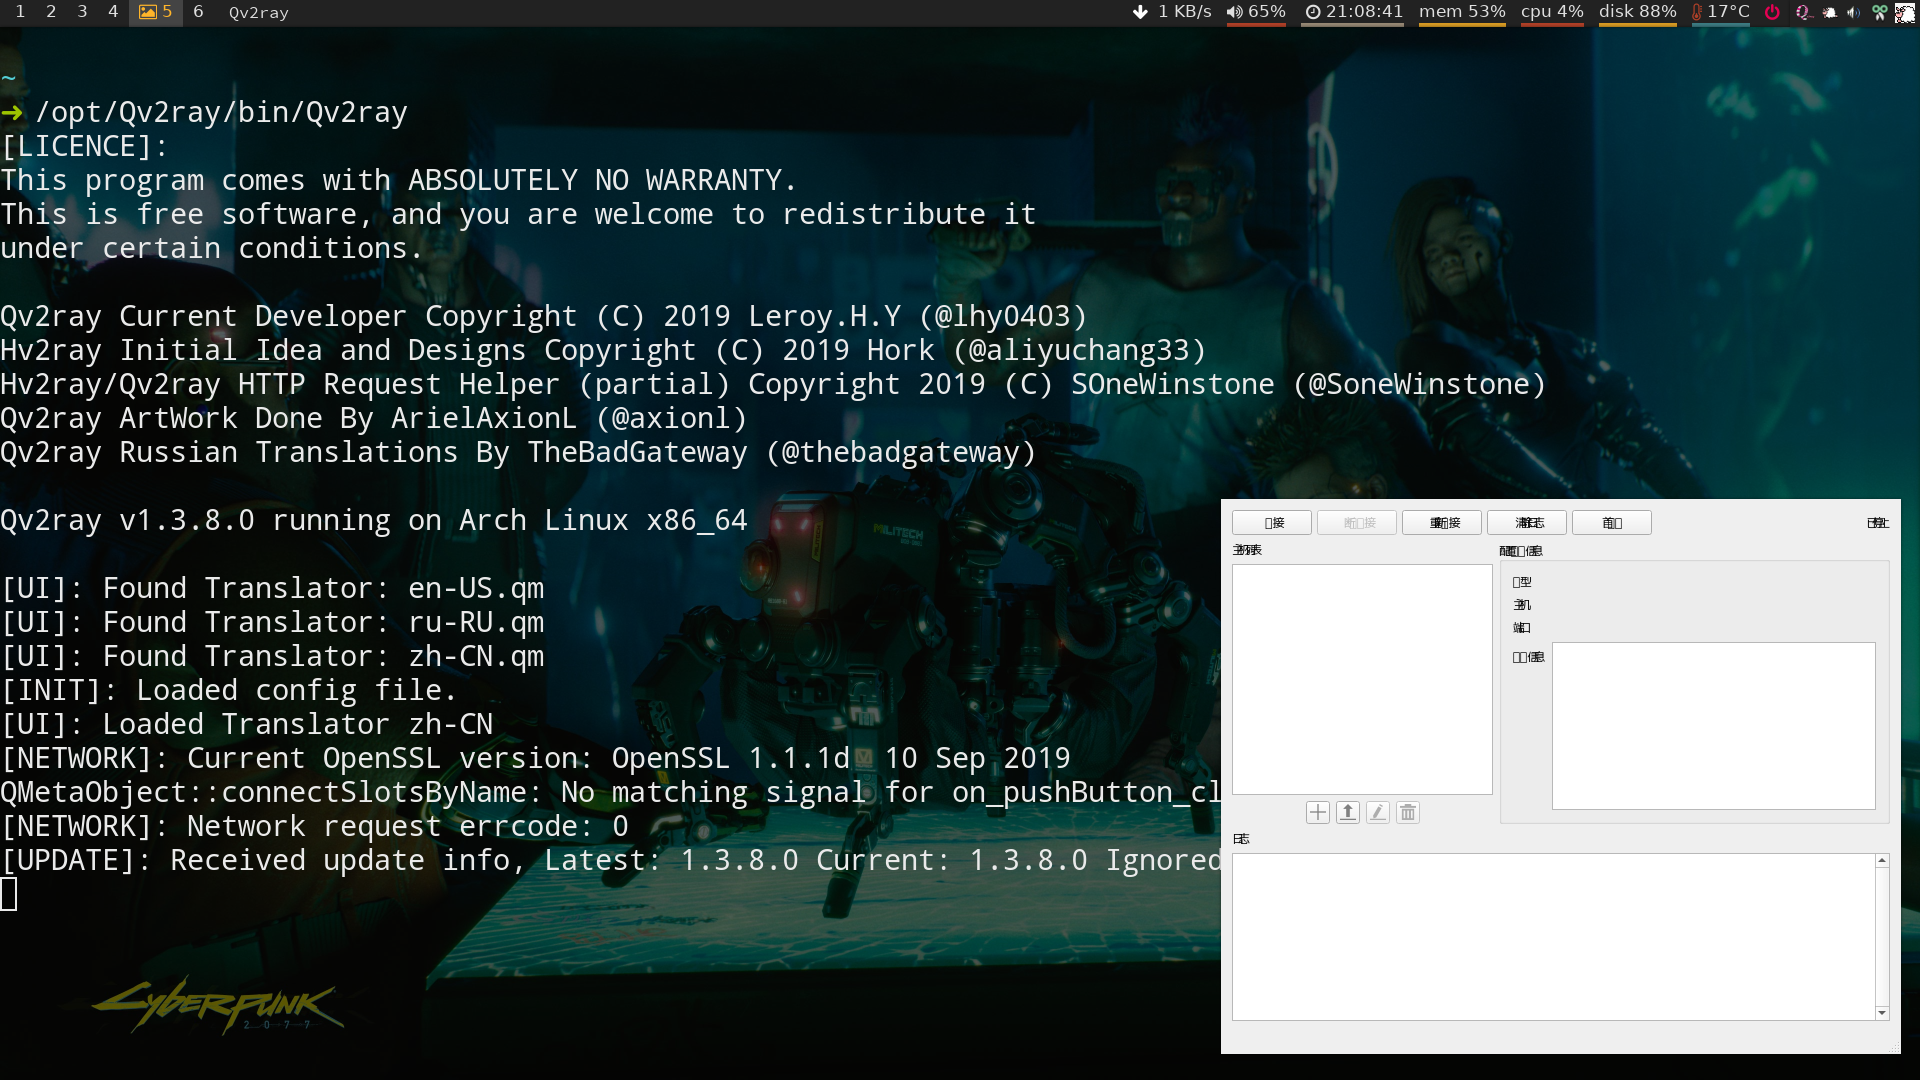Open Preferences at the window's top right
The height and width of the screenshot is (1080, 1920).
coord(1876,523)
